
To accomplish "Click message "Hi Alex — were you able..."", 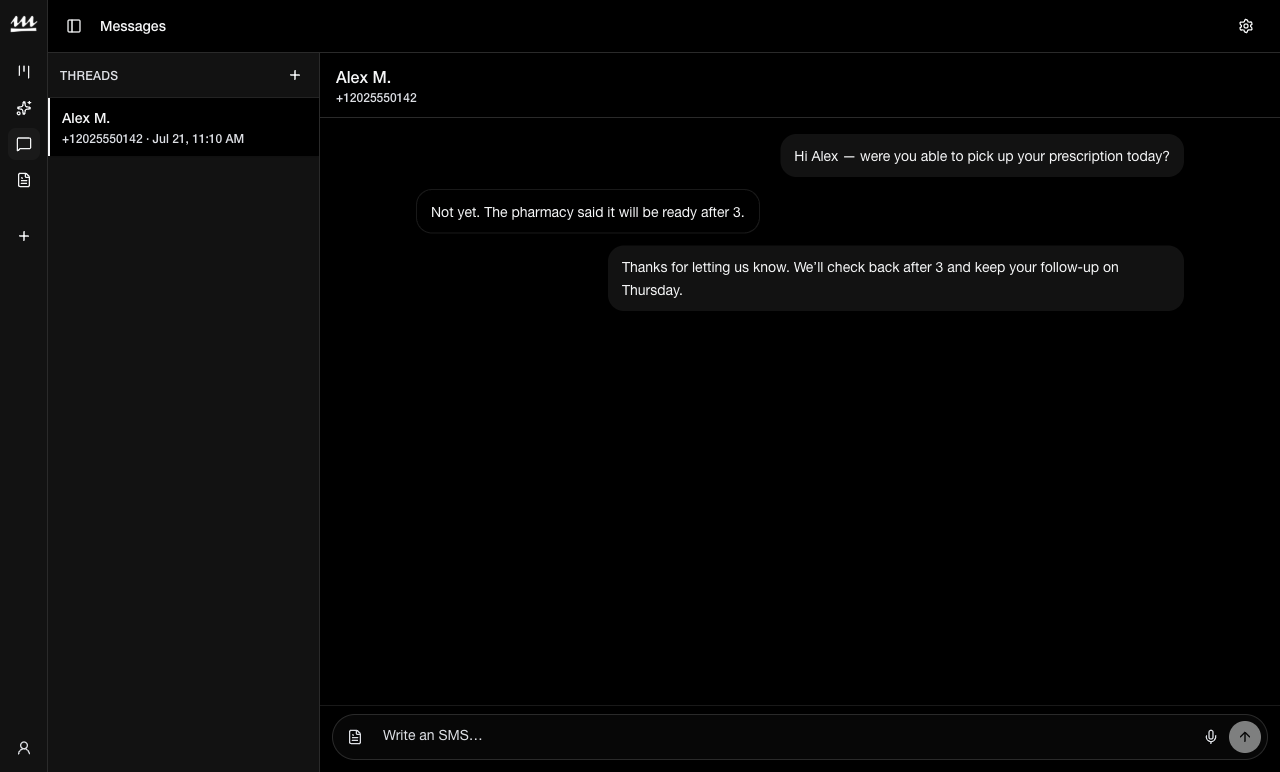I will 982,156.
